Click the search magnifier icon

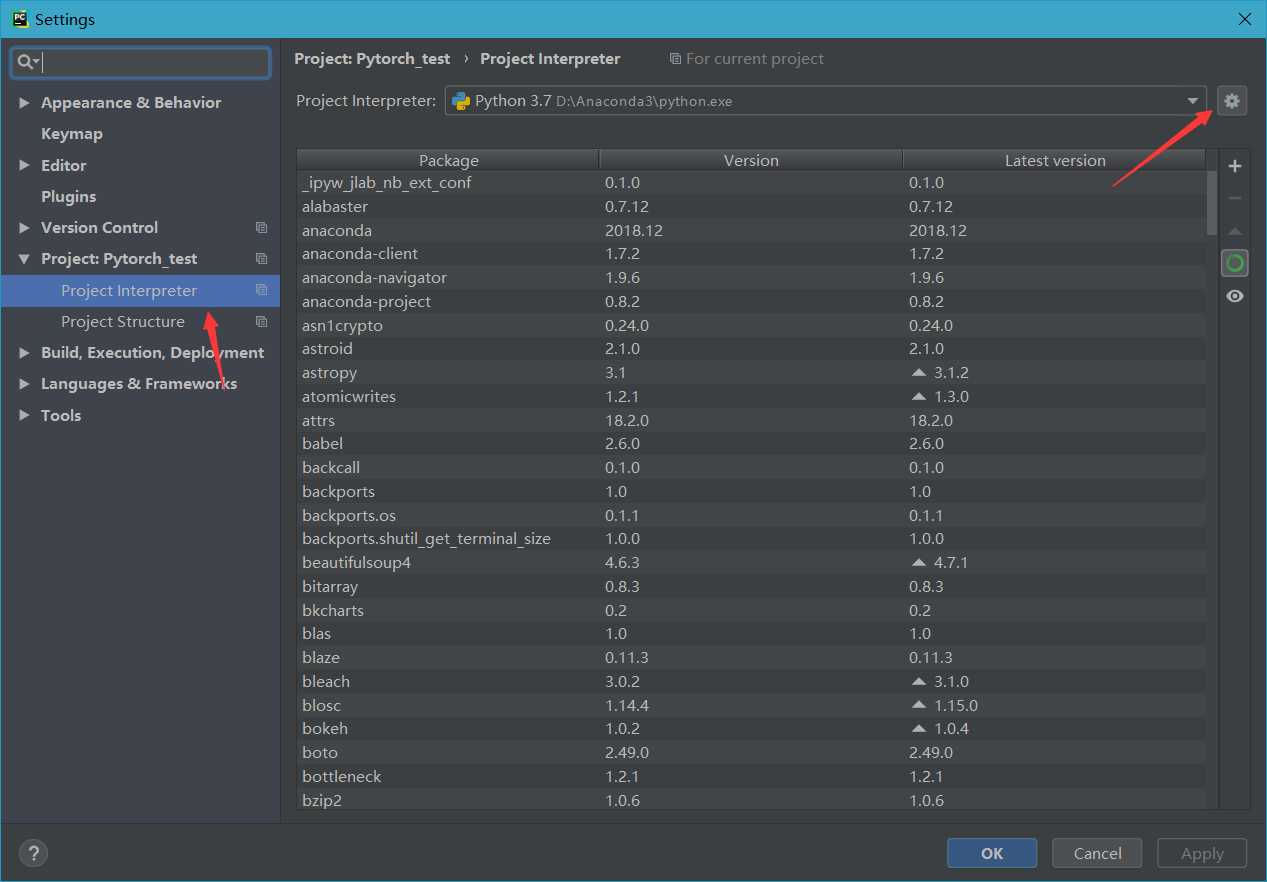point(27,62)
